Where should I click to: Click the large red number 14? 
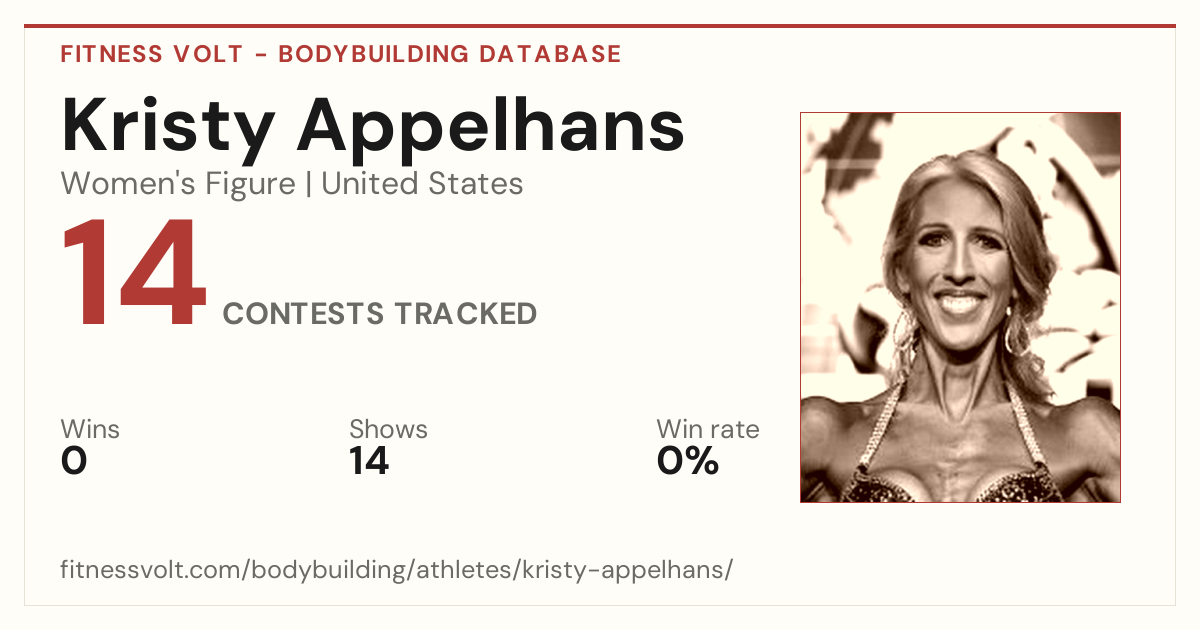point(133,274)
